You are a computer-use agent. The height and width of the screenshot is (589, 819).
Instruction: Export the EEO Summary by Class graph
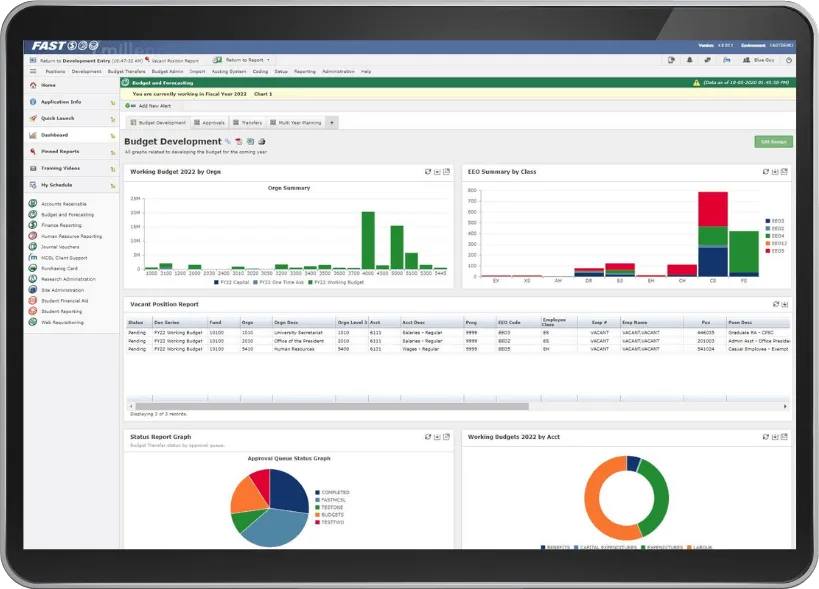774,171
